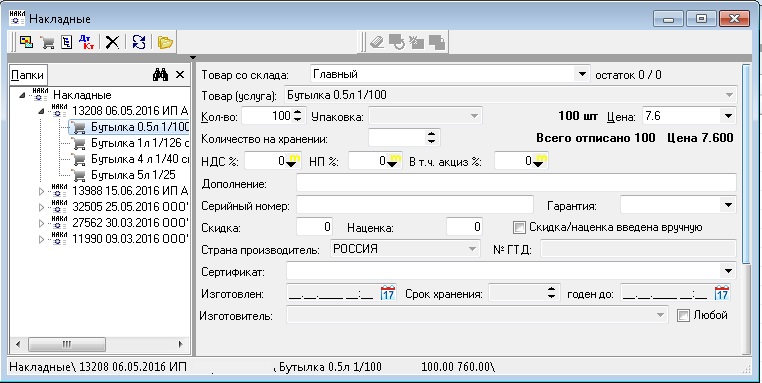
Task: Toggle Скидка/наценка введена вручную checkbox
Action: (x=520, y=227)
